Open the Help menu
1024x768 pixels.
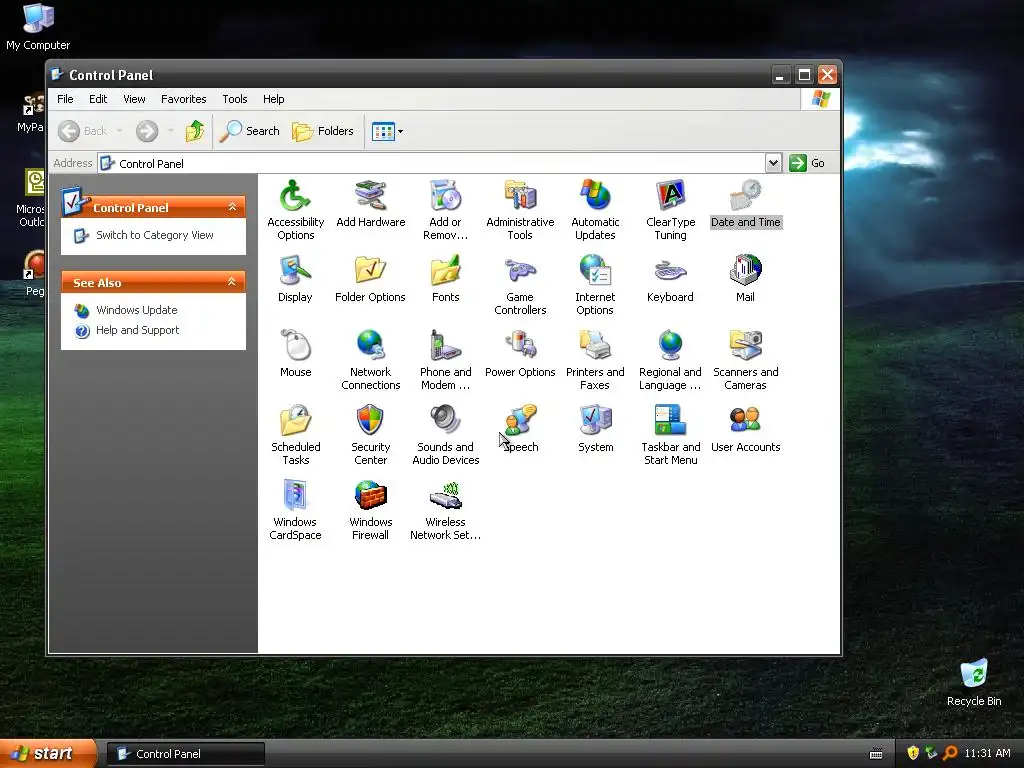(274, 99)
